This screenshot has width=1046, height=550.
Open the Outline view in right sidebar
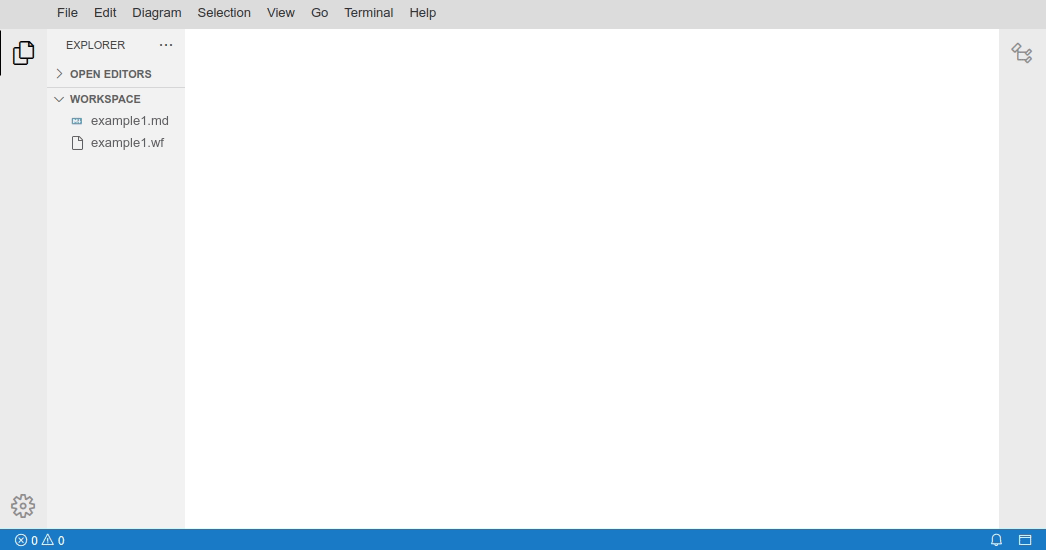point(1021,53)
